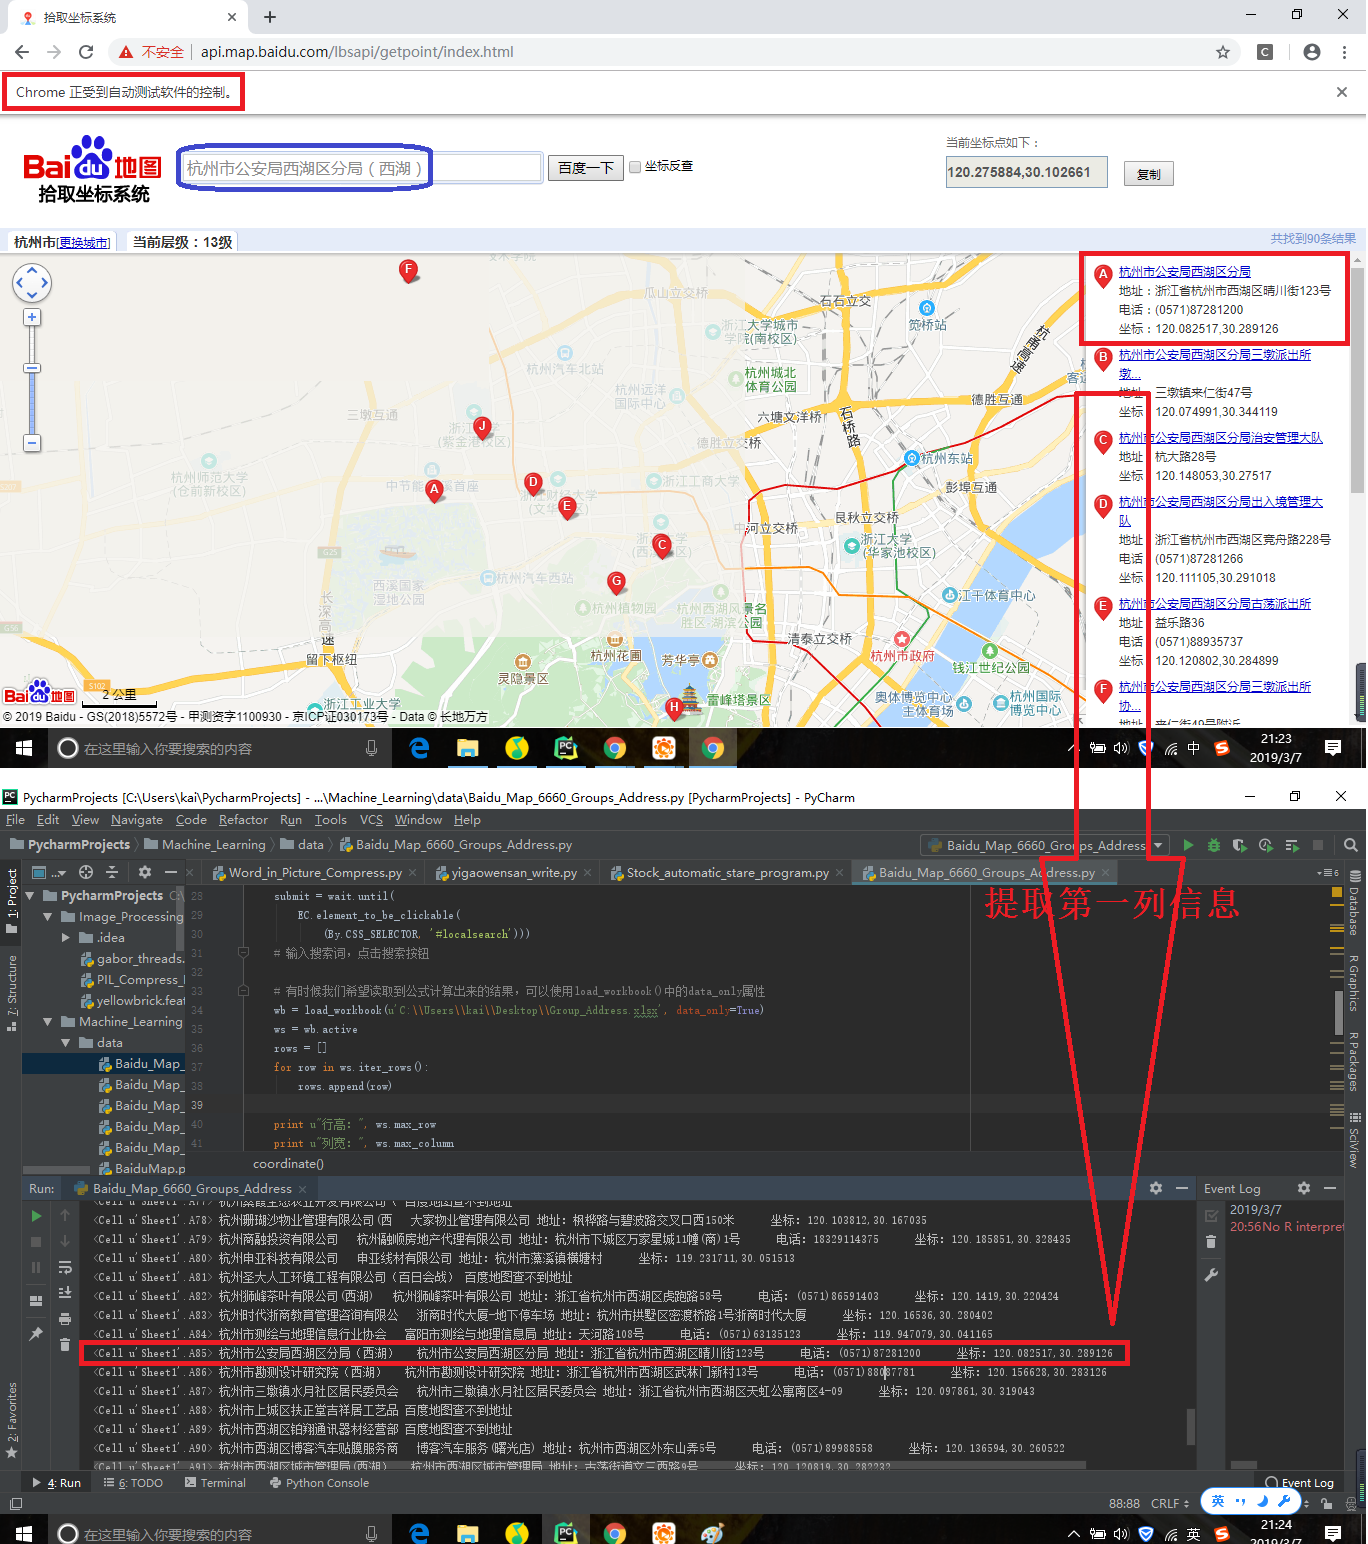Open the Run panel gear options
The height and width of the screenshot is (1544, 1368).
click(x=1156, y=1188)
